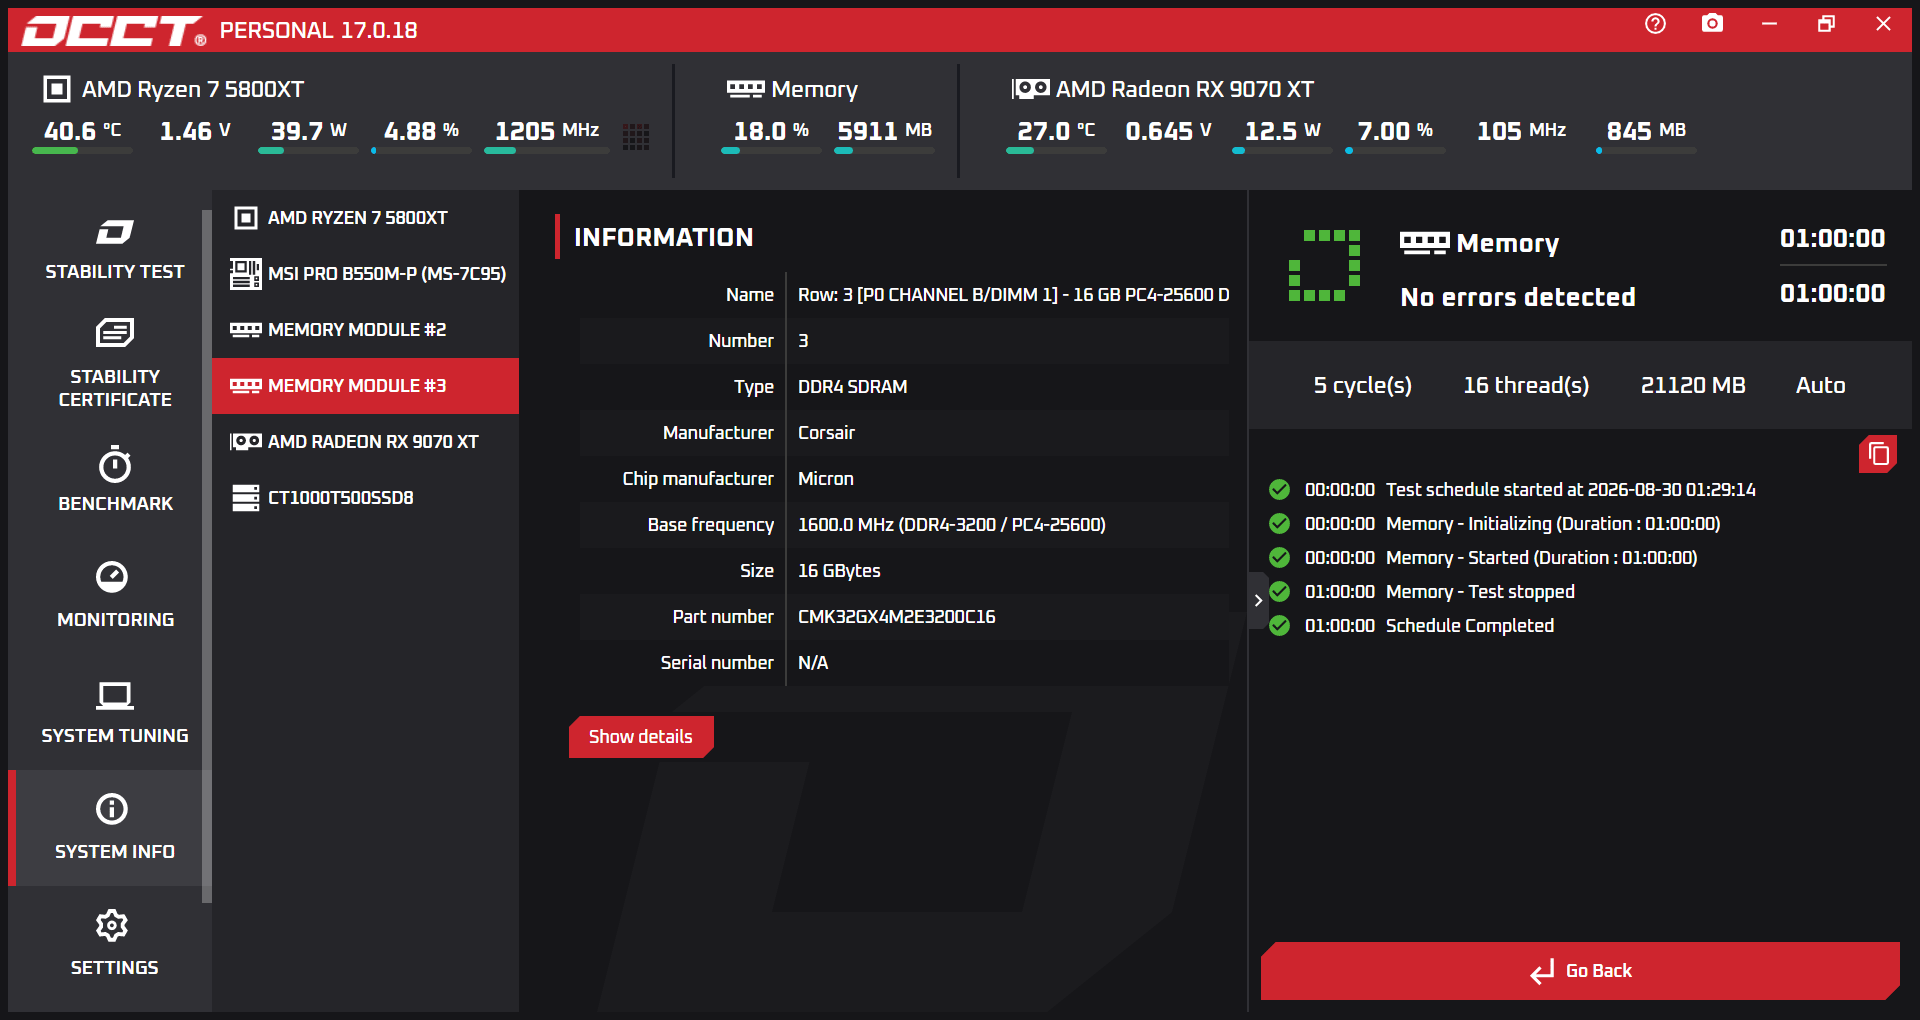Select AMD Ryzen 7 5800XT in device list

[365, 218]
